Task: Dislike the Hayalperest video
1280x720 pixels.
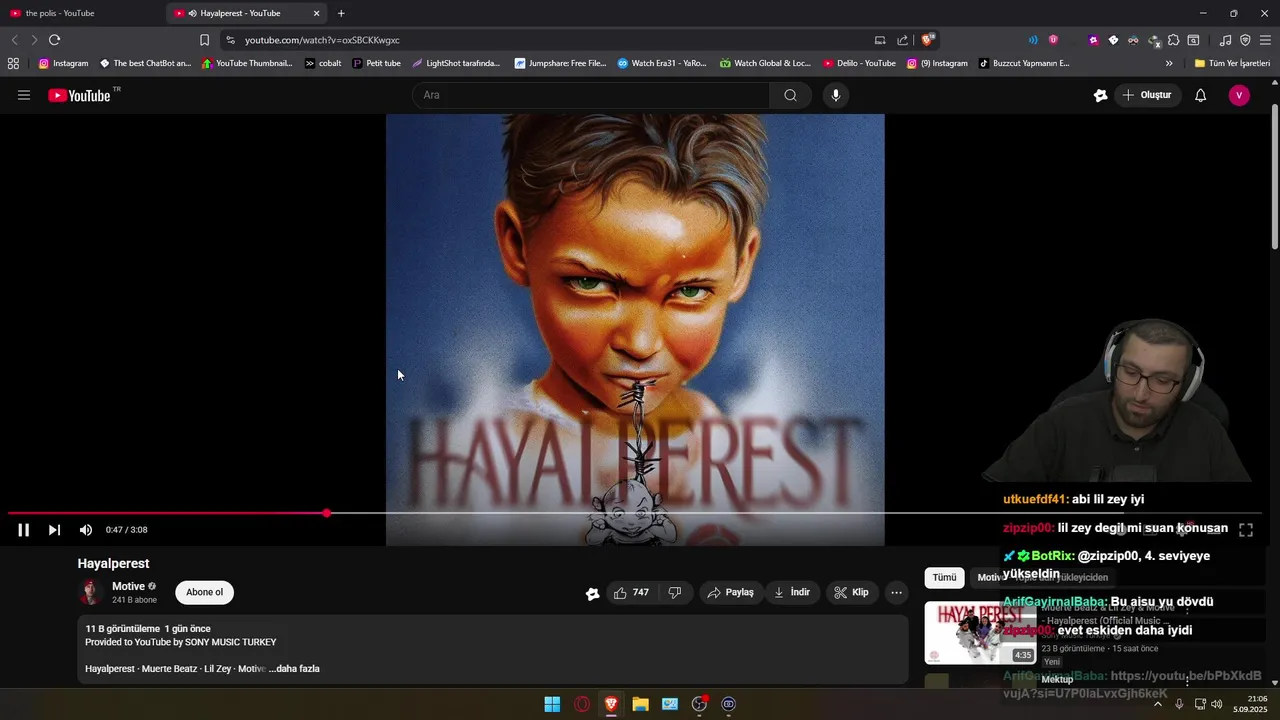Action: pyautogui.click(x=674, y=593)
